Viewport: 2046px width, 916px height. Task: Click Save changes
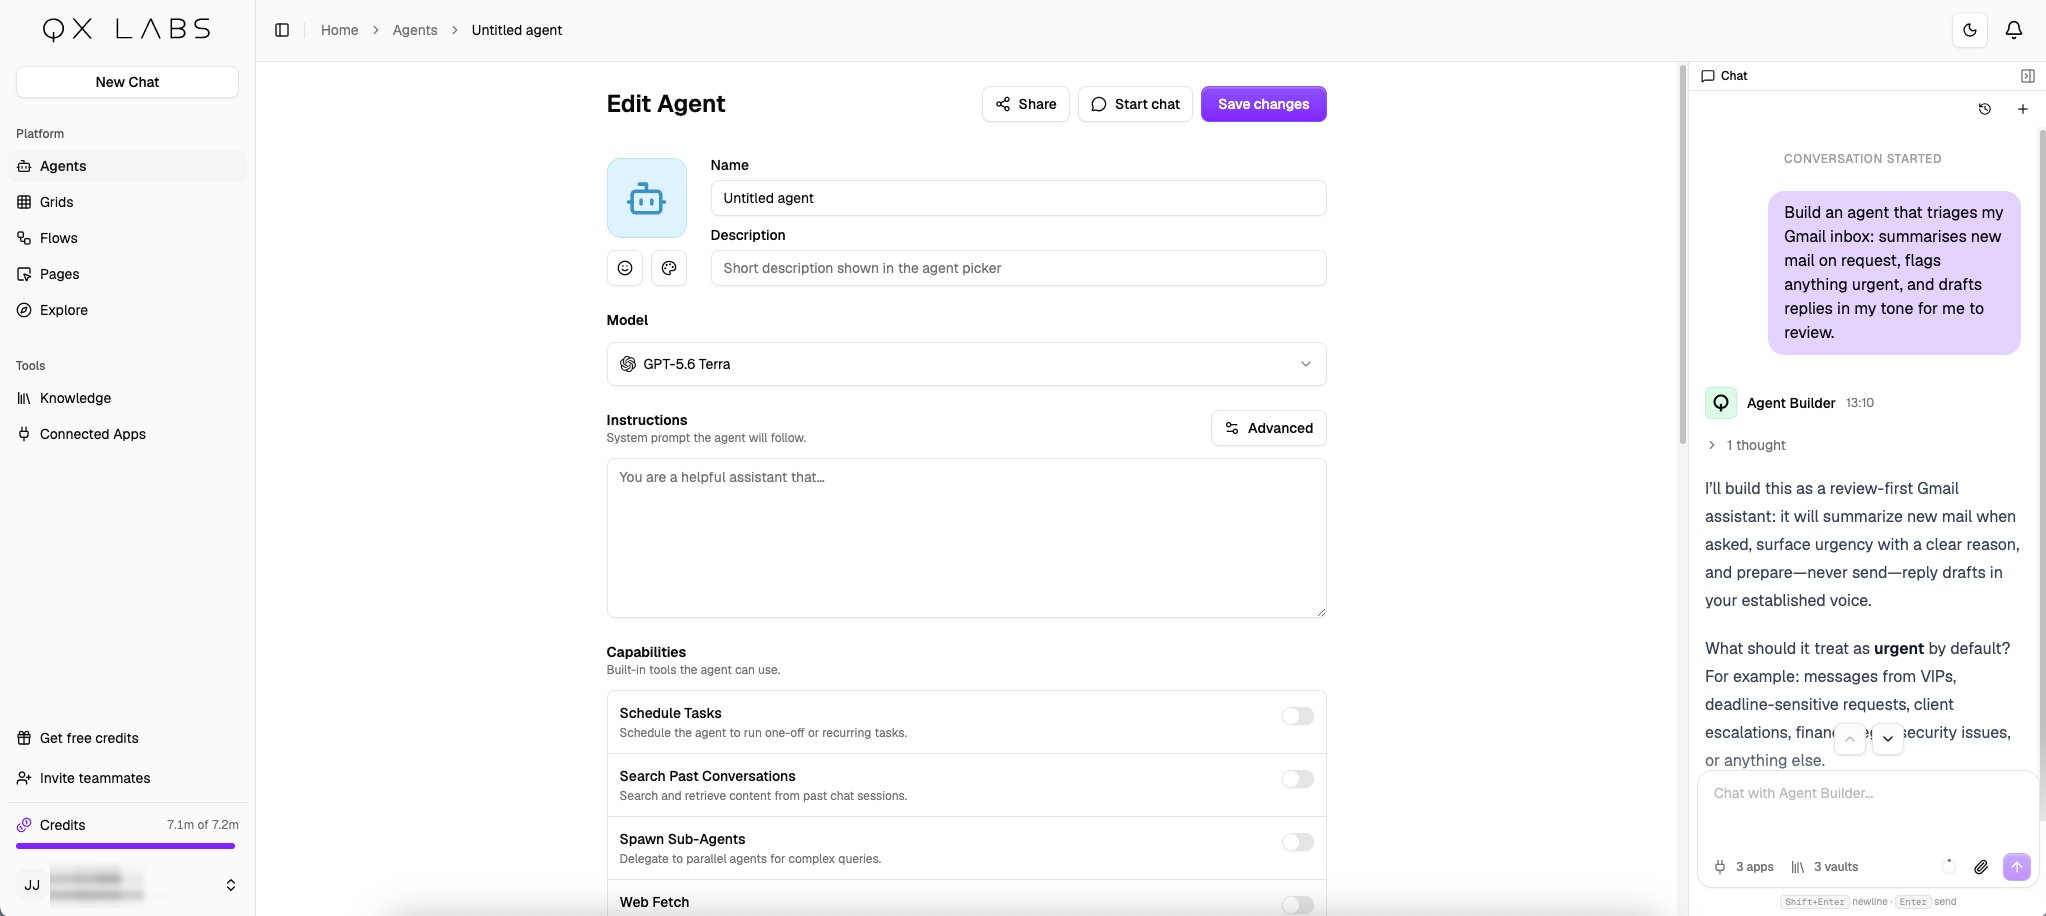pyautogui.click(x=1263, y=104)
